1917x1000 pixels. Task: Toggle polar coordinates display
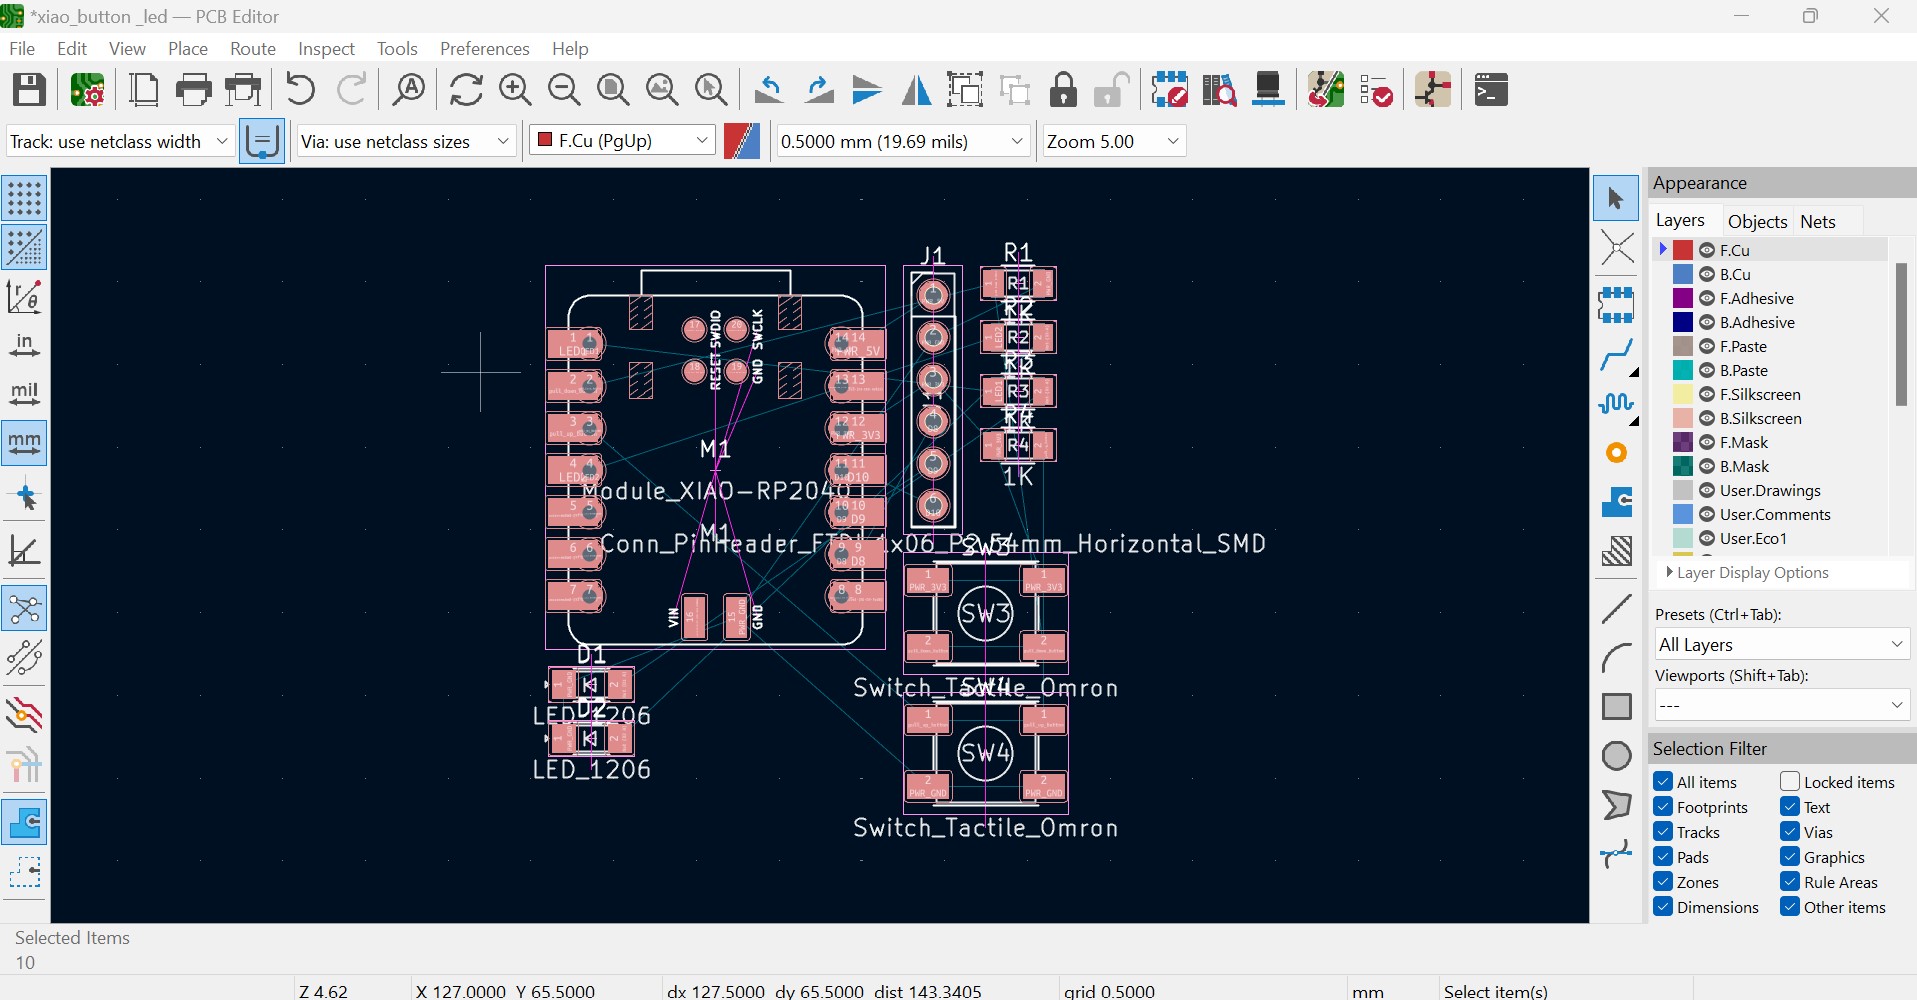point(24,297)
